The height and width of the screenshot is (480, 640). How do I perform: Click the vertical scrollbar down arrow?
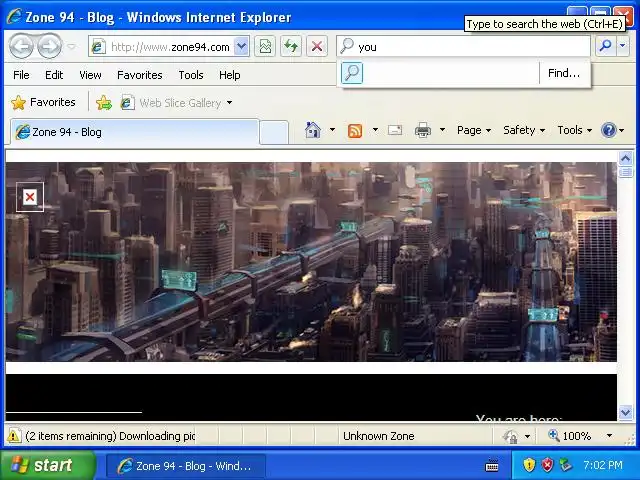626,412
